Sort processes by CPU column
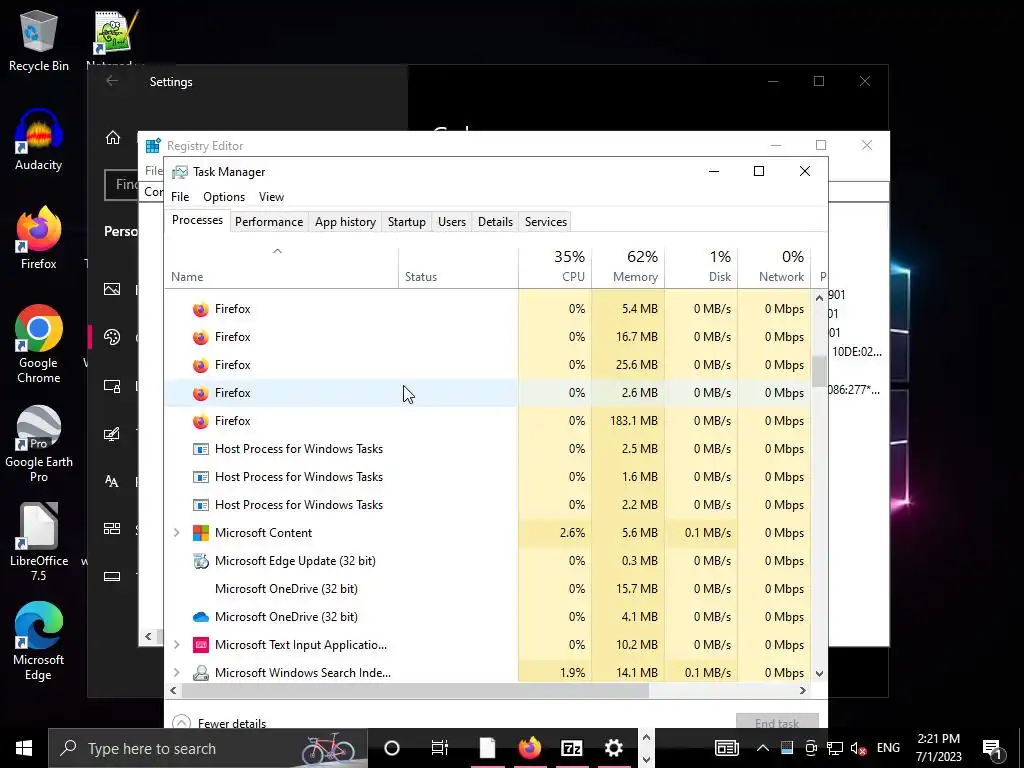Viewport: 1024px width, 768px height. (555, 268)
